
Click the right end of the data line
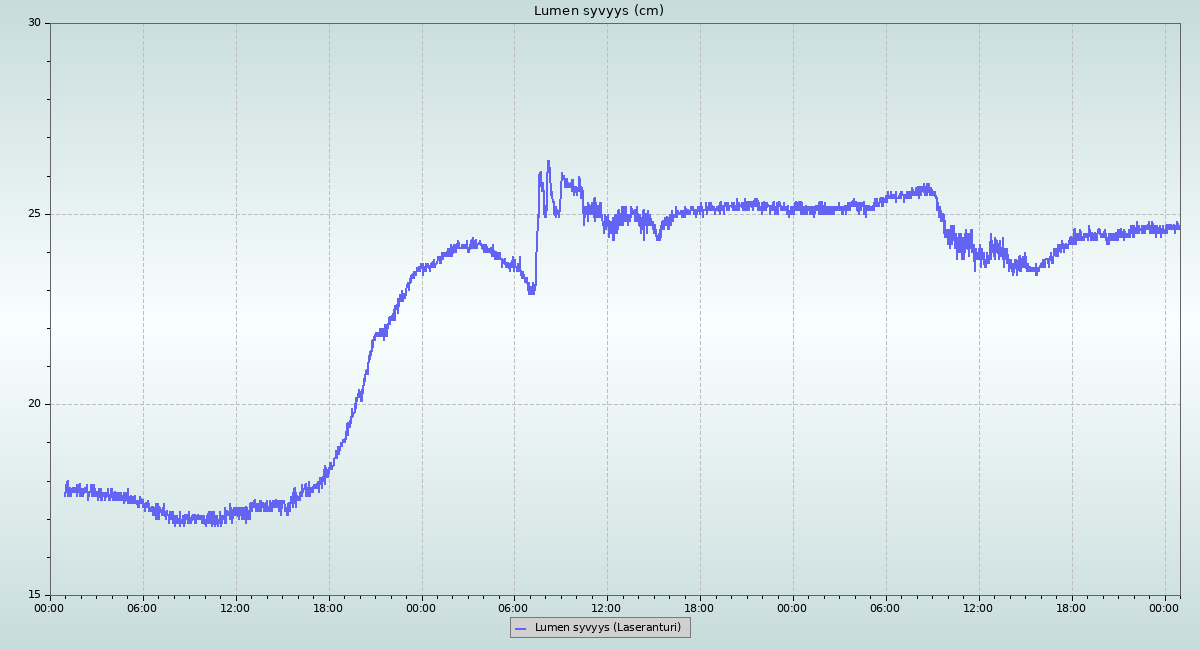[x=1179, y=227]
